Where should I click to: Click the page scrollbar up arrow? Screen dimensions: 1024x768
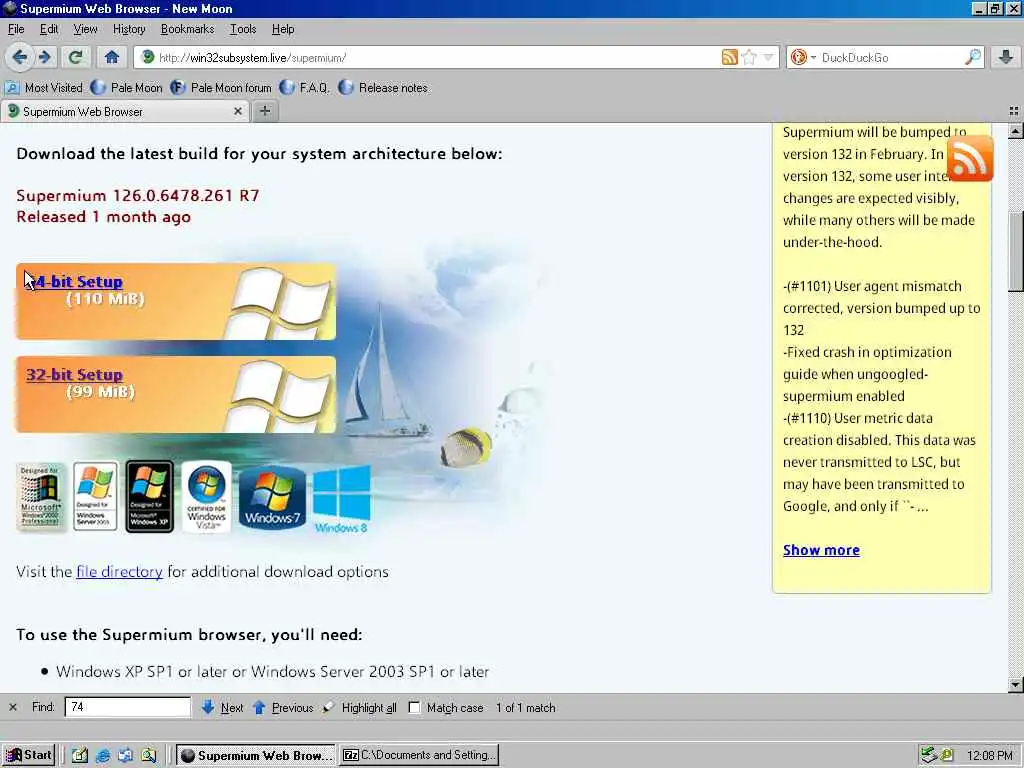1015,131
